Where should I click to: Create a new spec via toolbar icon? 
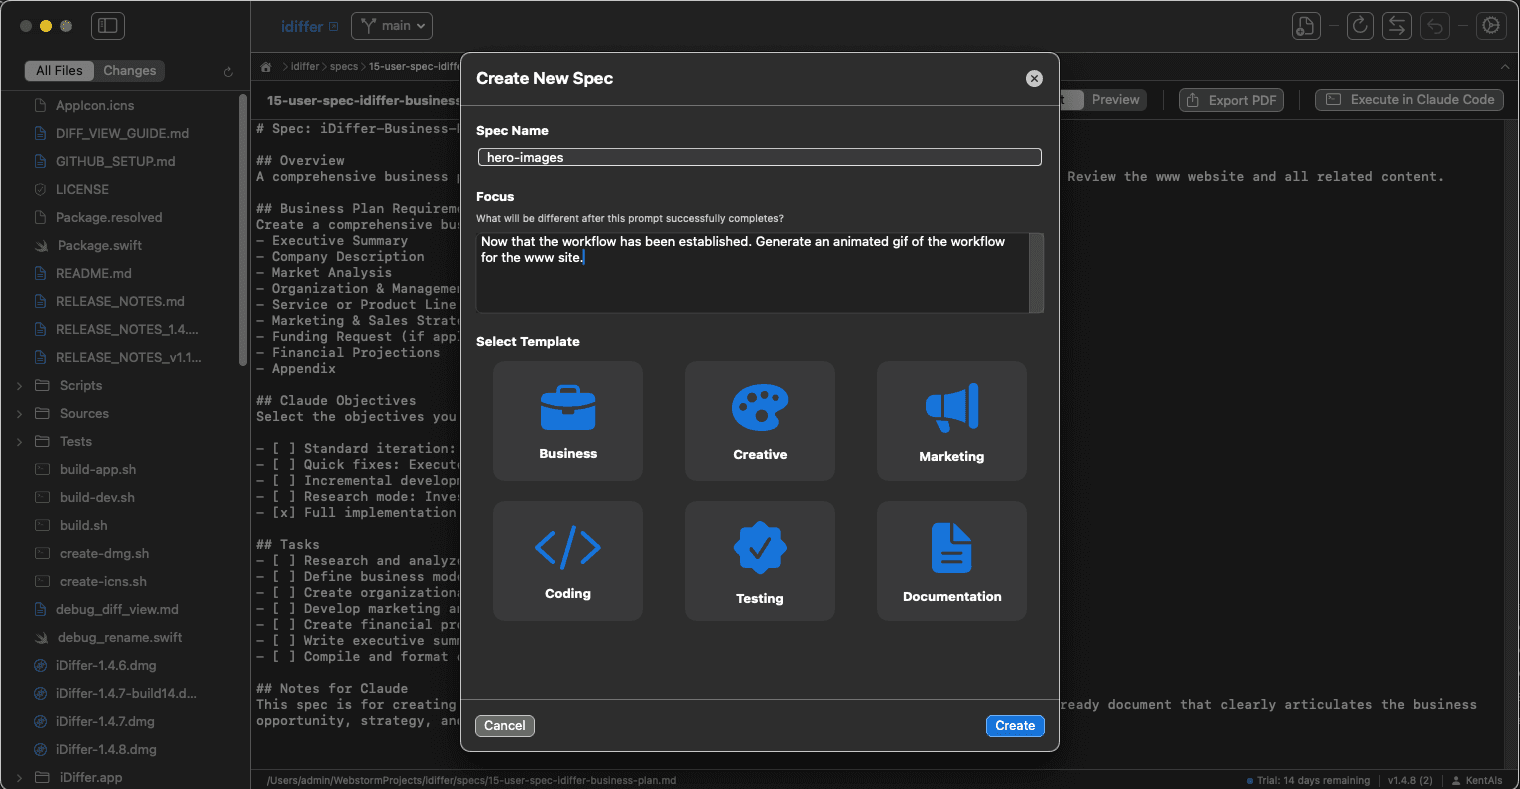(1306, 25)
